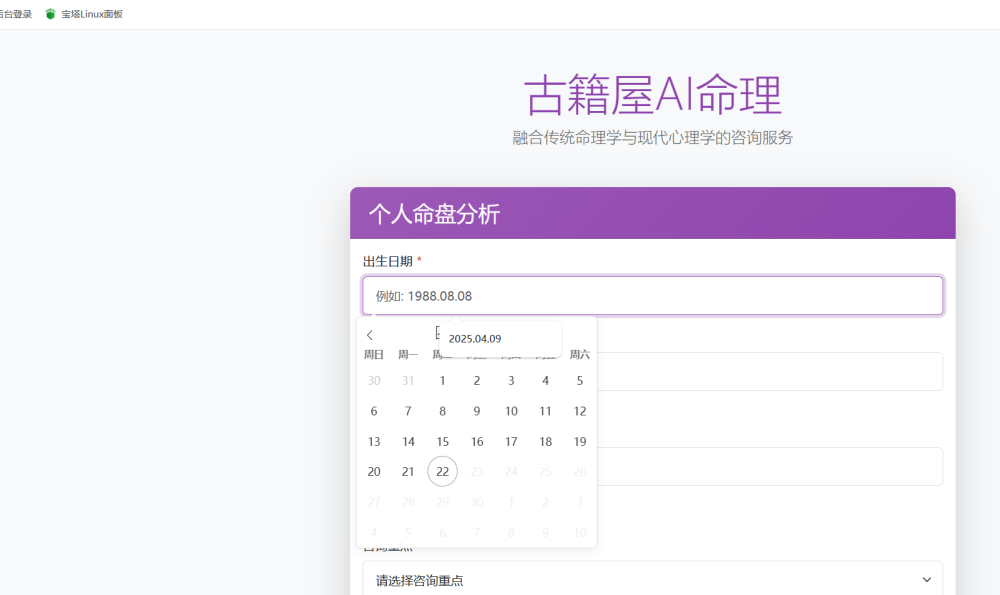Screen dimensions: 1000x595
Task: Select the active April 9 date cell
Action: coord(477,411)
